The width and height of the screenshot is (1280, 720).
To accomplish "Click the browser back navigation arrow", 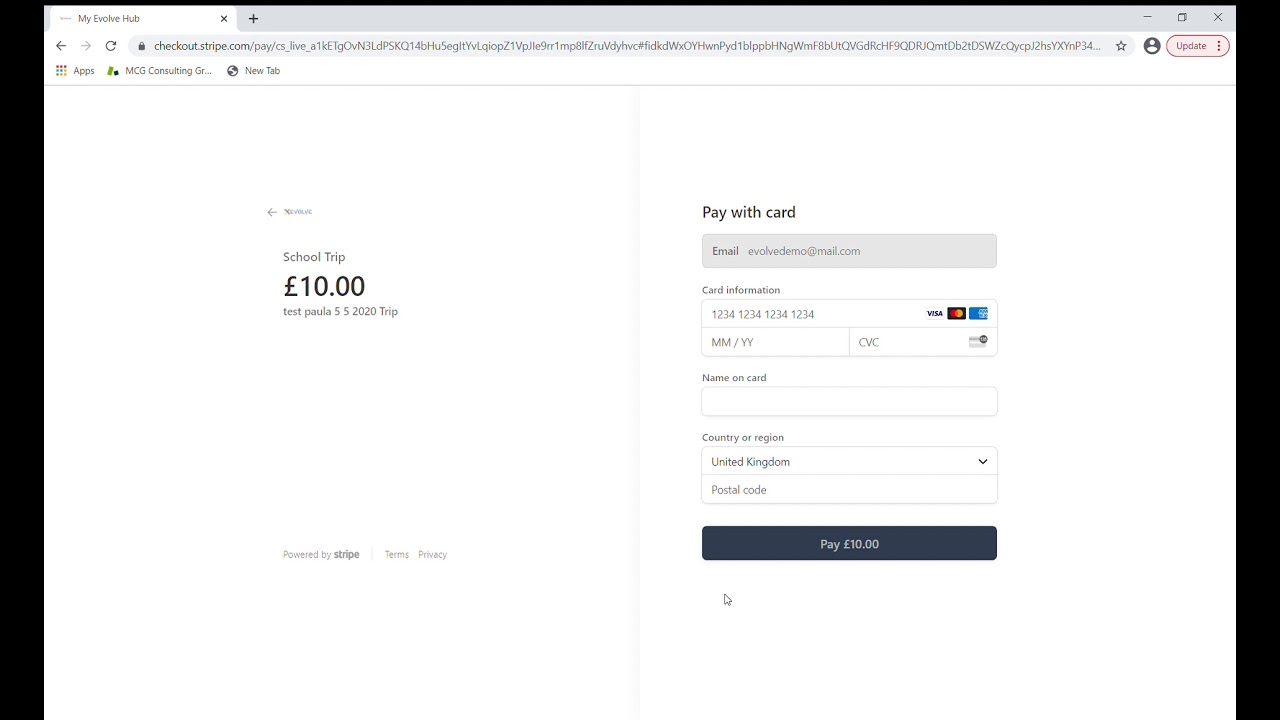I will pos(61,46).
